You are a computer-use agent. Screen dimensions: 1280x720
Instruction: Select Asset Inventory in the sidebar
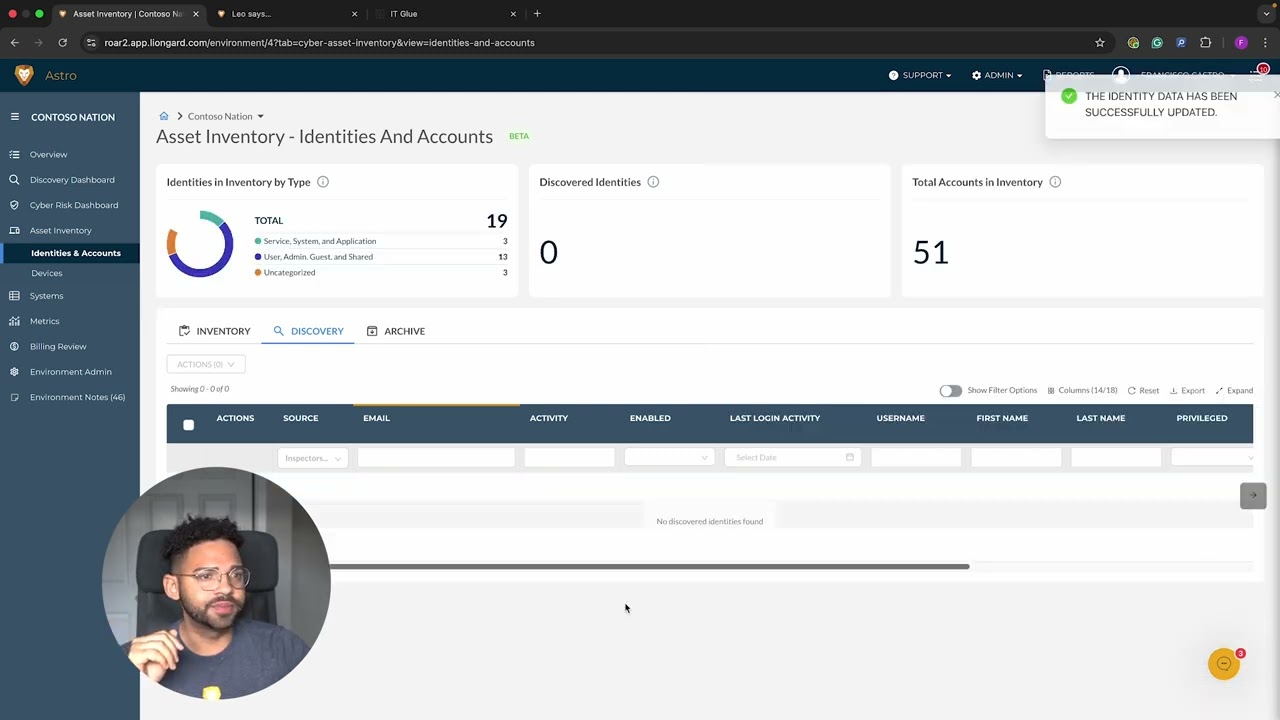coord(60,230)
